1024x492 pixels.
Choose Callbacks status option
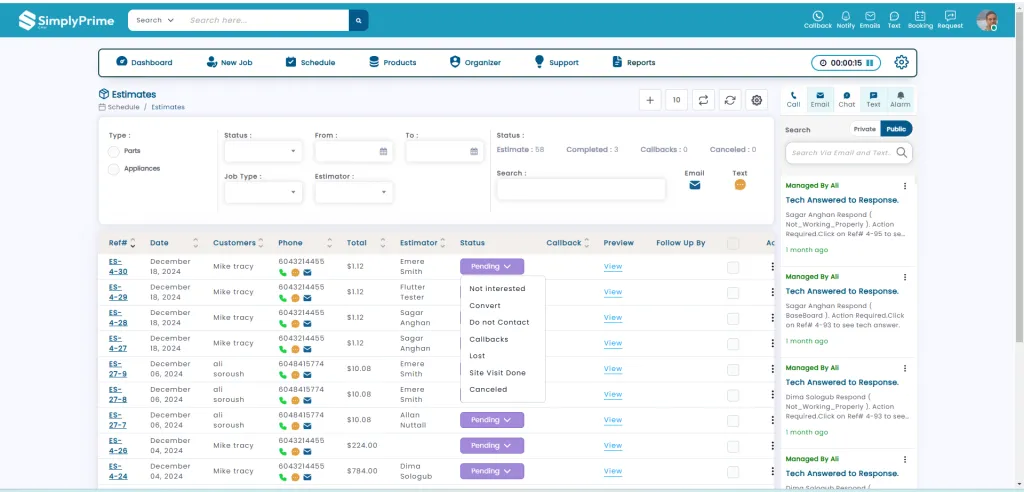488,340
